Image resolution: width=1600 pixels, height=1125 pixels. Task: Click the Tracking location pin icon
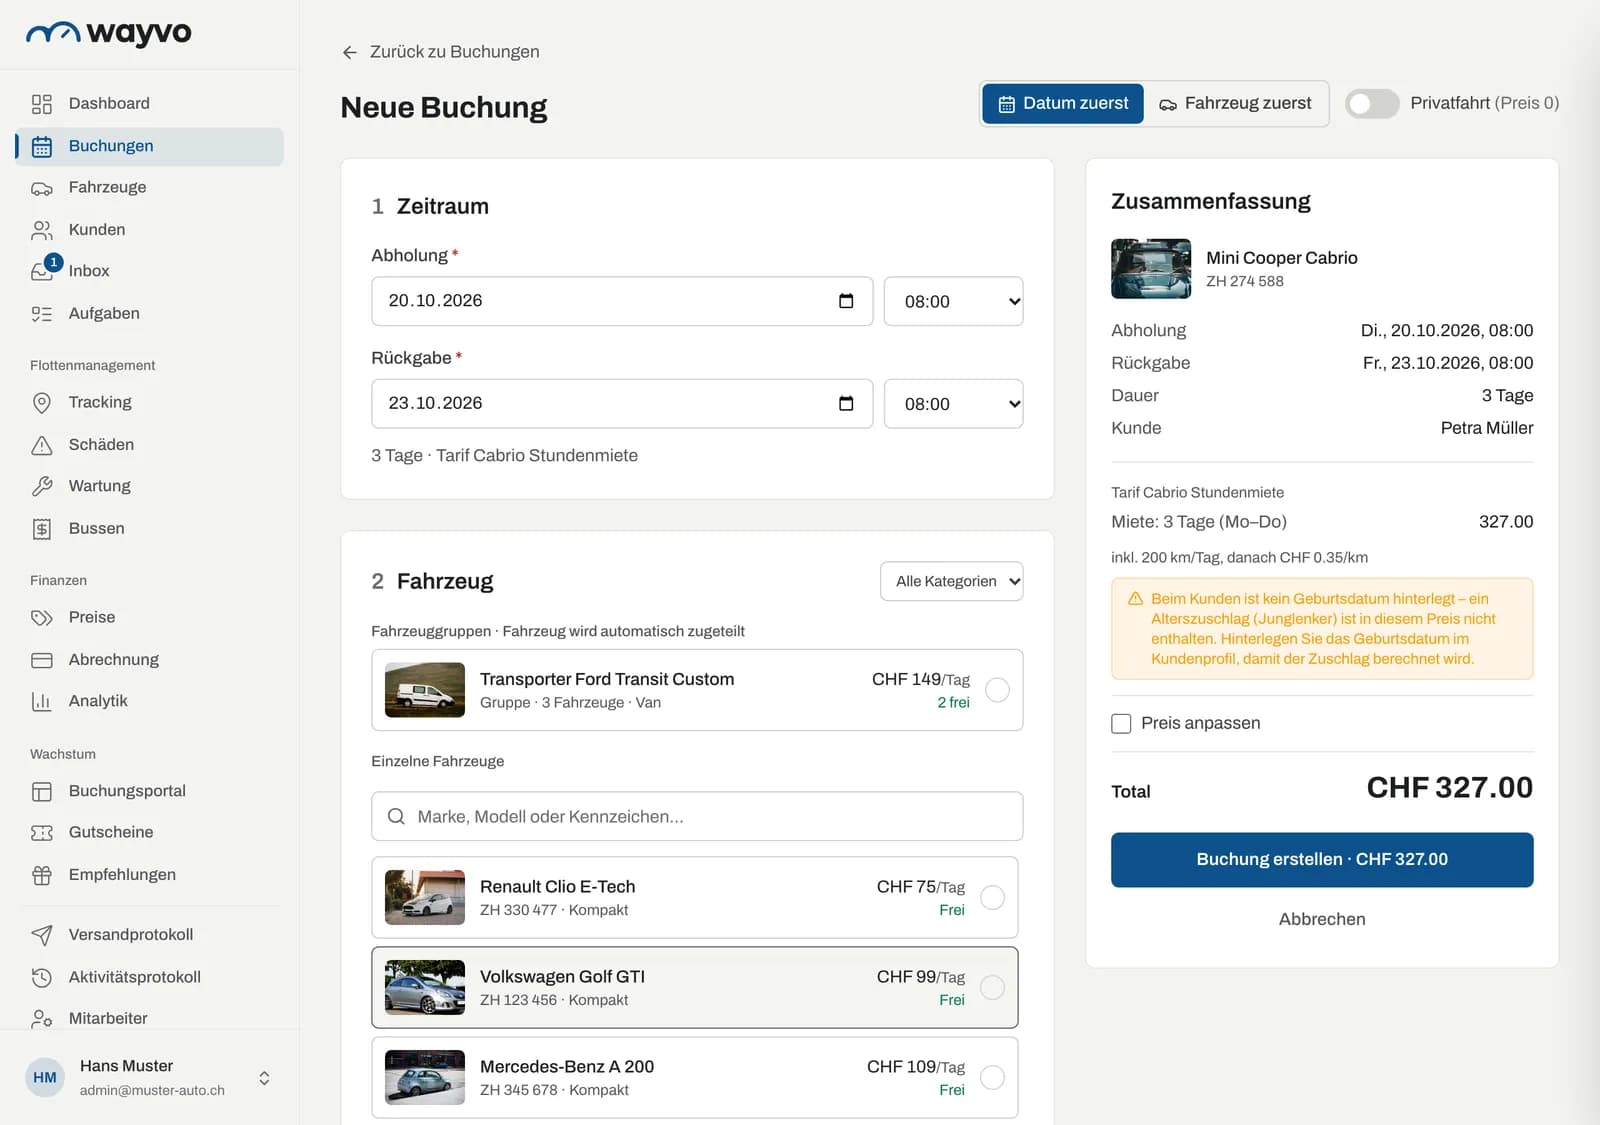click(41, 403)
